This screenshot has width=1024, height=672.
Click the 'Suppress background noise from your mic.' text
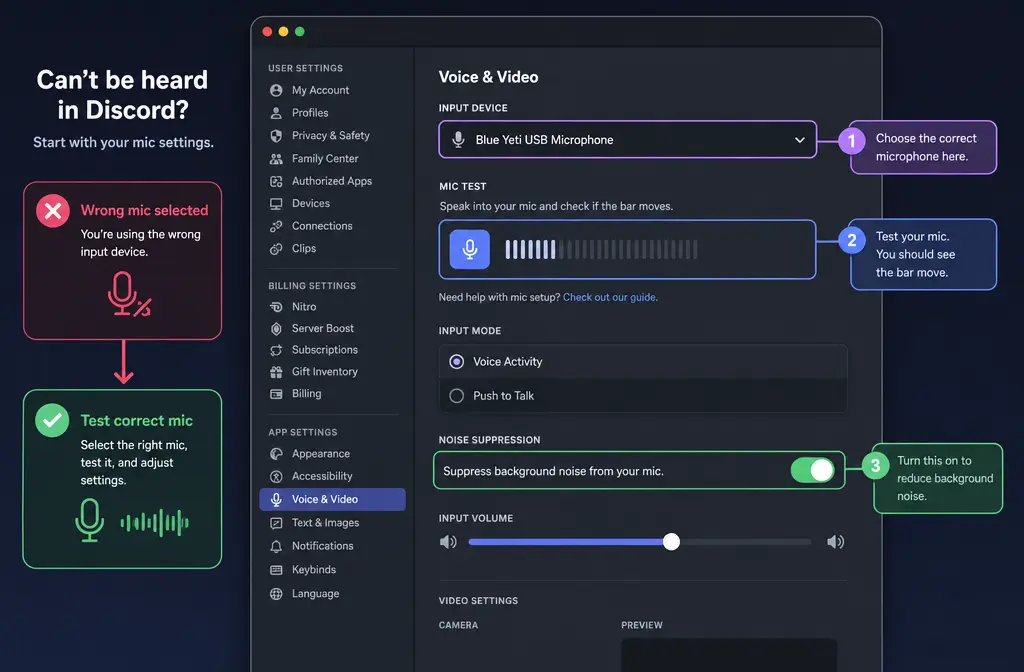click(553, 472)
